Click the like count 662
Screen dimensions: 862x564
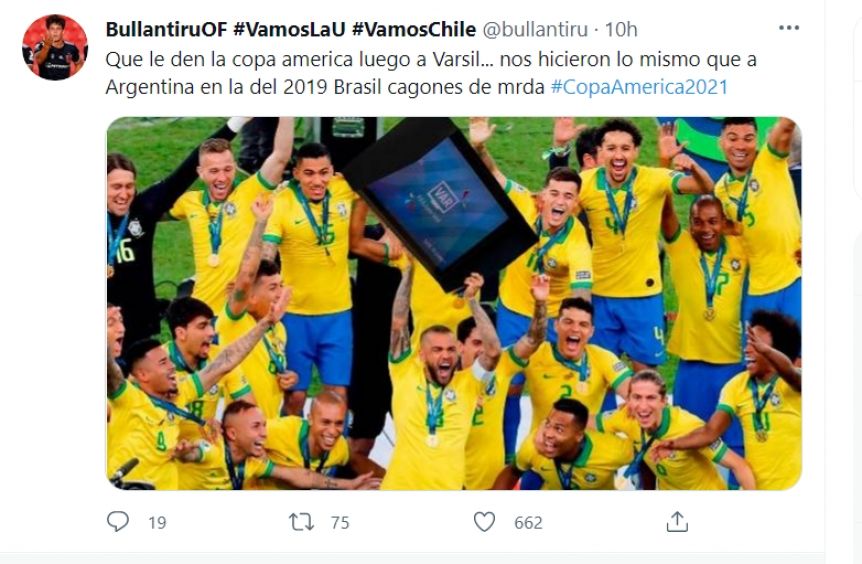coord(528,522)
